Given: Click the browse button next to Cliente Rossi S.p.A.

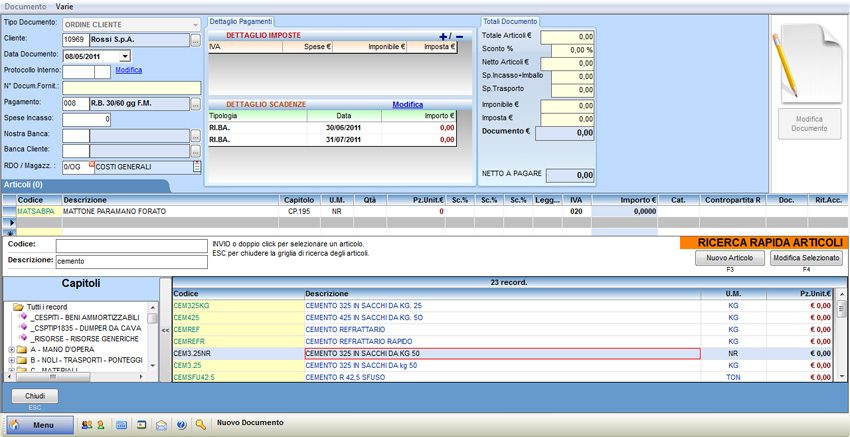Looking at the screenshot, I should (196, 40).
